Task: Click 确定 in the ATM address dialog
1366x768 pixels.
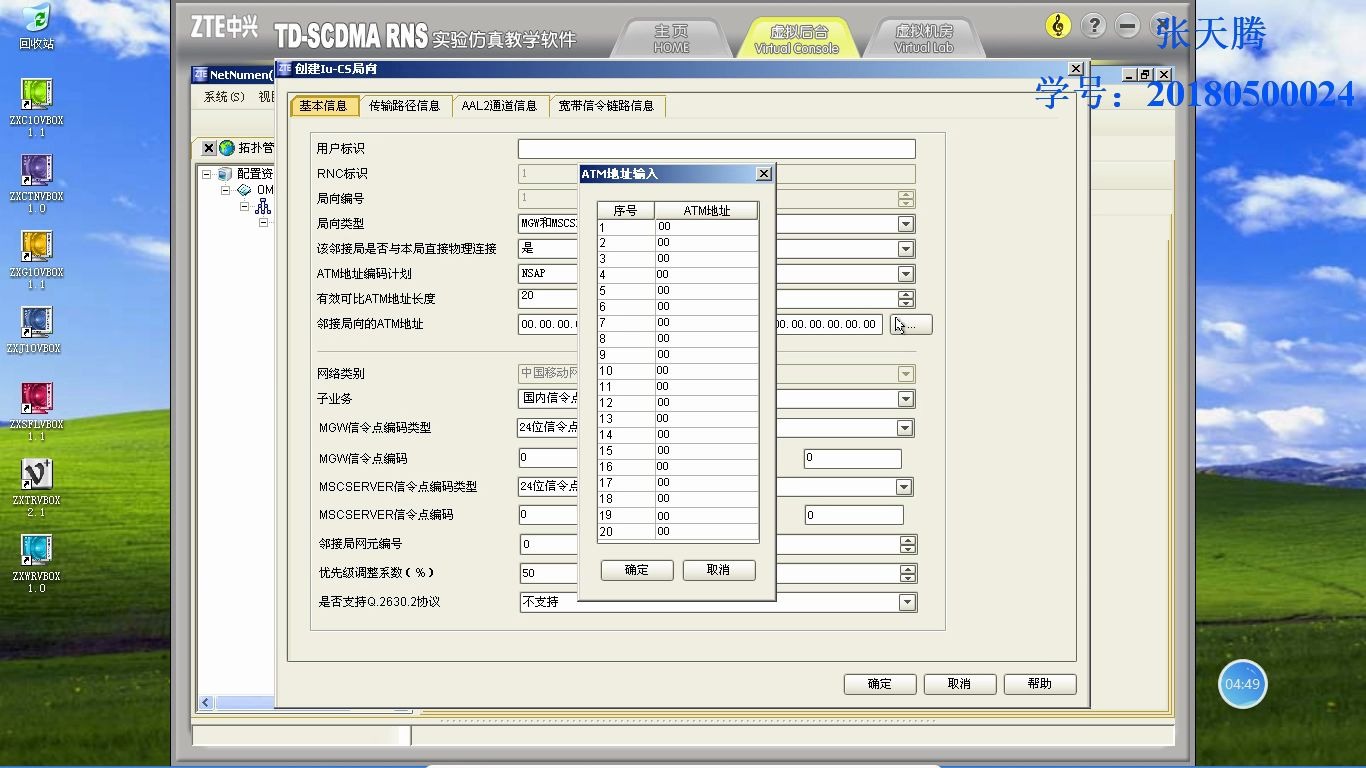Action: pyautogui.click(x=637, y=570)
